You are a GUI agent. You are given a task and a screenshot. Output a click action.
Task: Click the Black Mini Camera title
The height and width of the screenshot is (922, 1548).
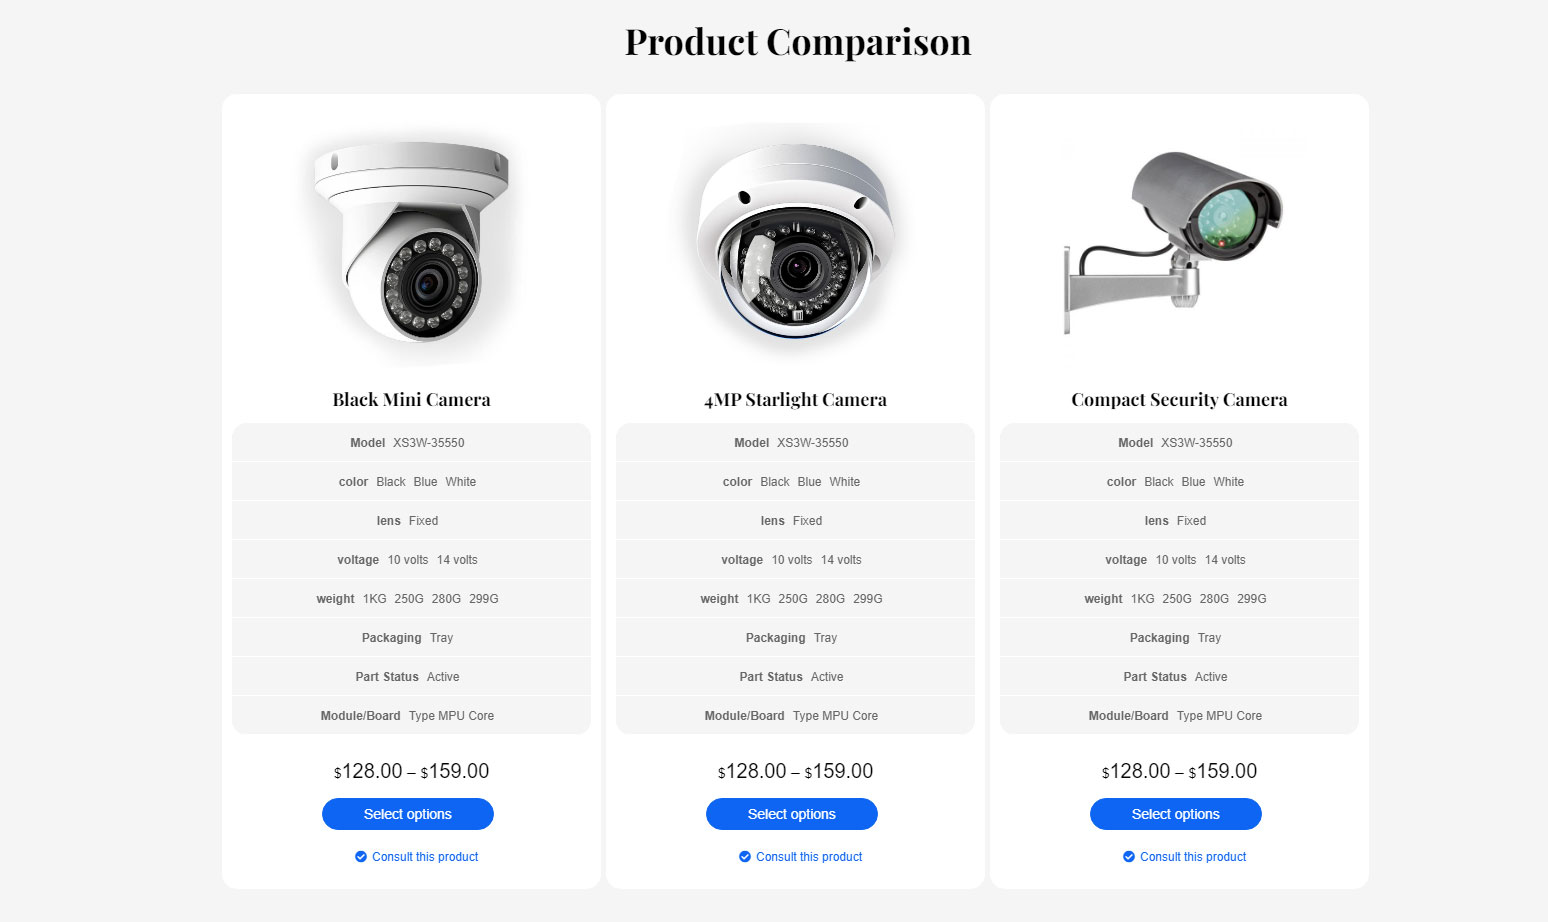point(412,400)
